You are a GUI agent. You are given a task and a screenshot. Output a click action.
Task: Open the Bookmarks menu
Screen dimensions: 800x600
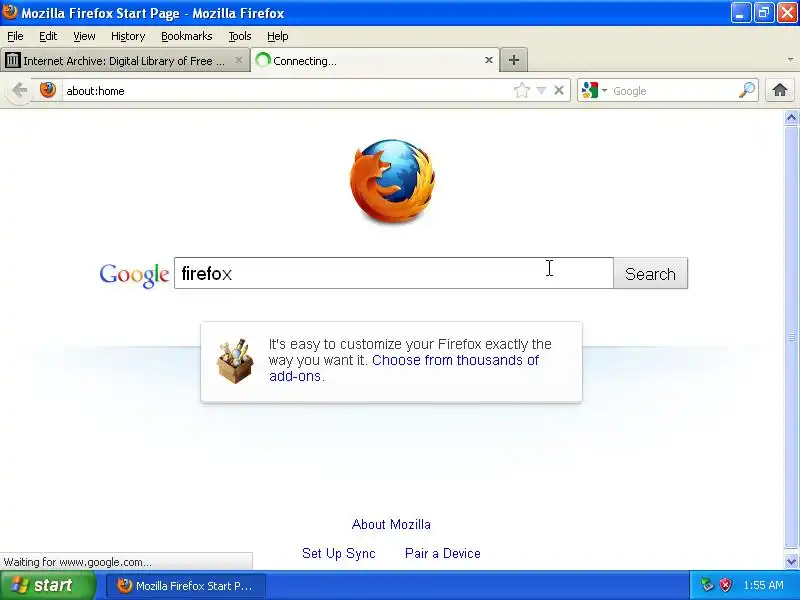pos(187,36)
